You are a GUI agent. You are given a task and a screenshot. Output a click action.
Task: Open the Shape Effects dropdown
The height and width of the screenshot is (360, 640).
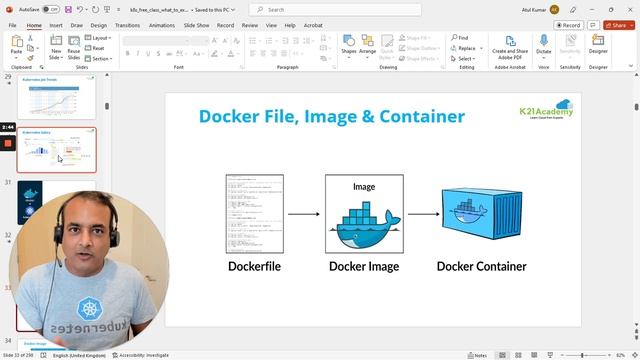(419, 59)
